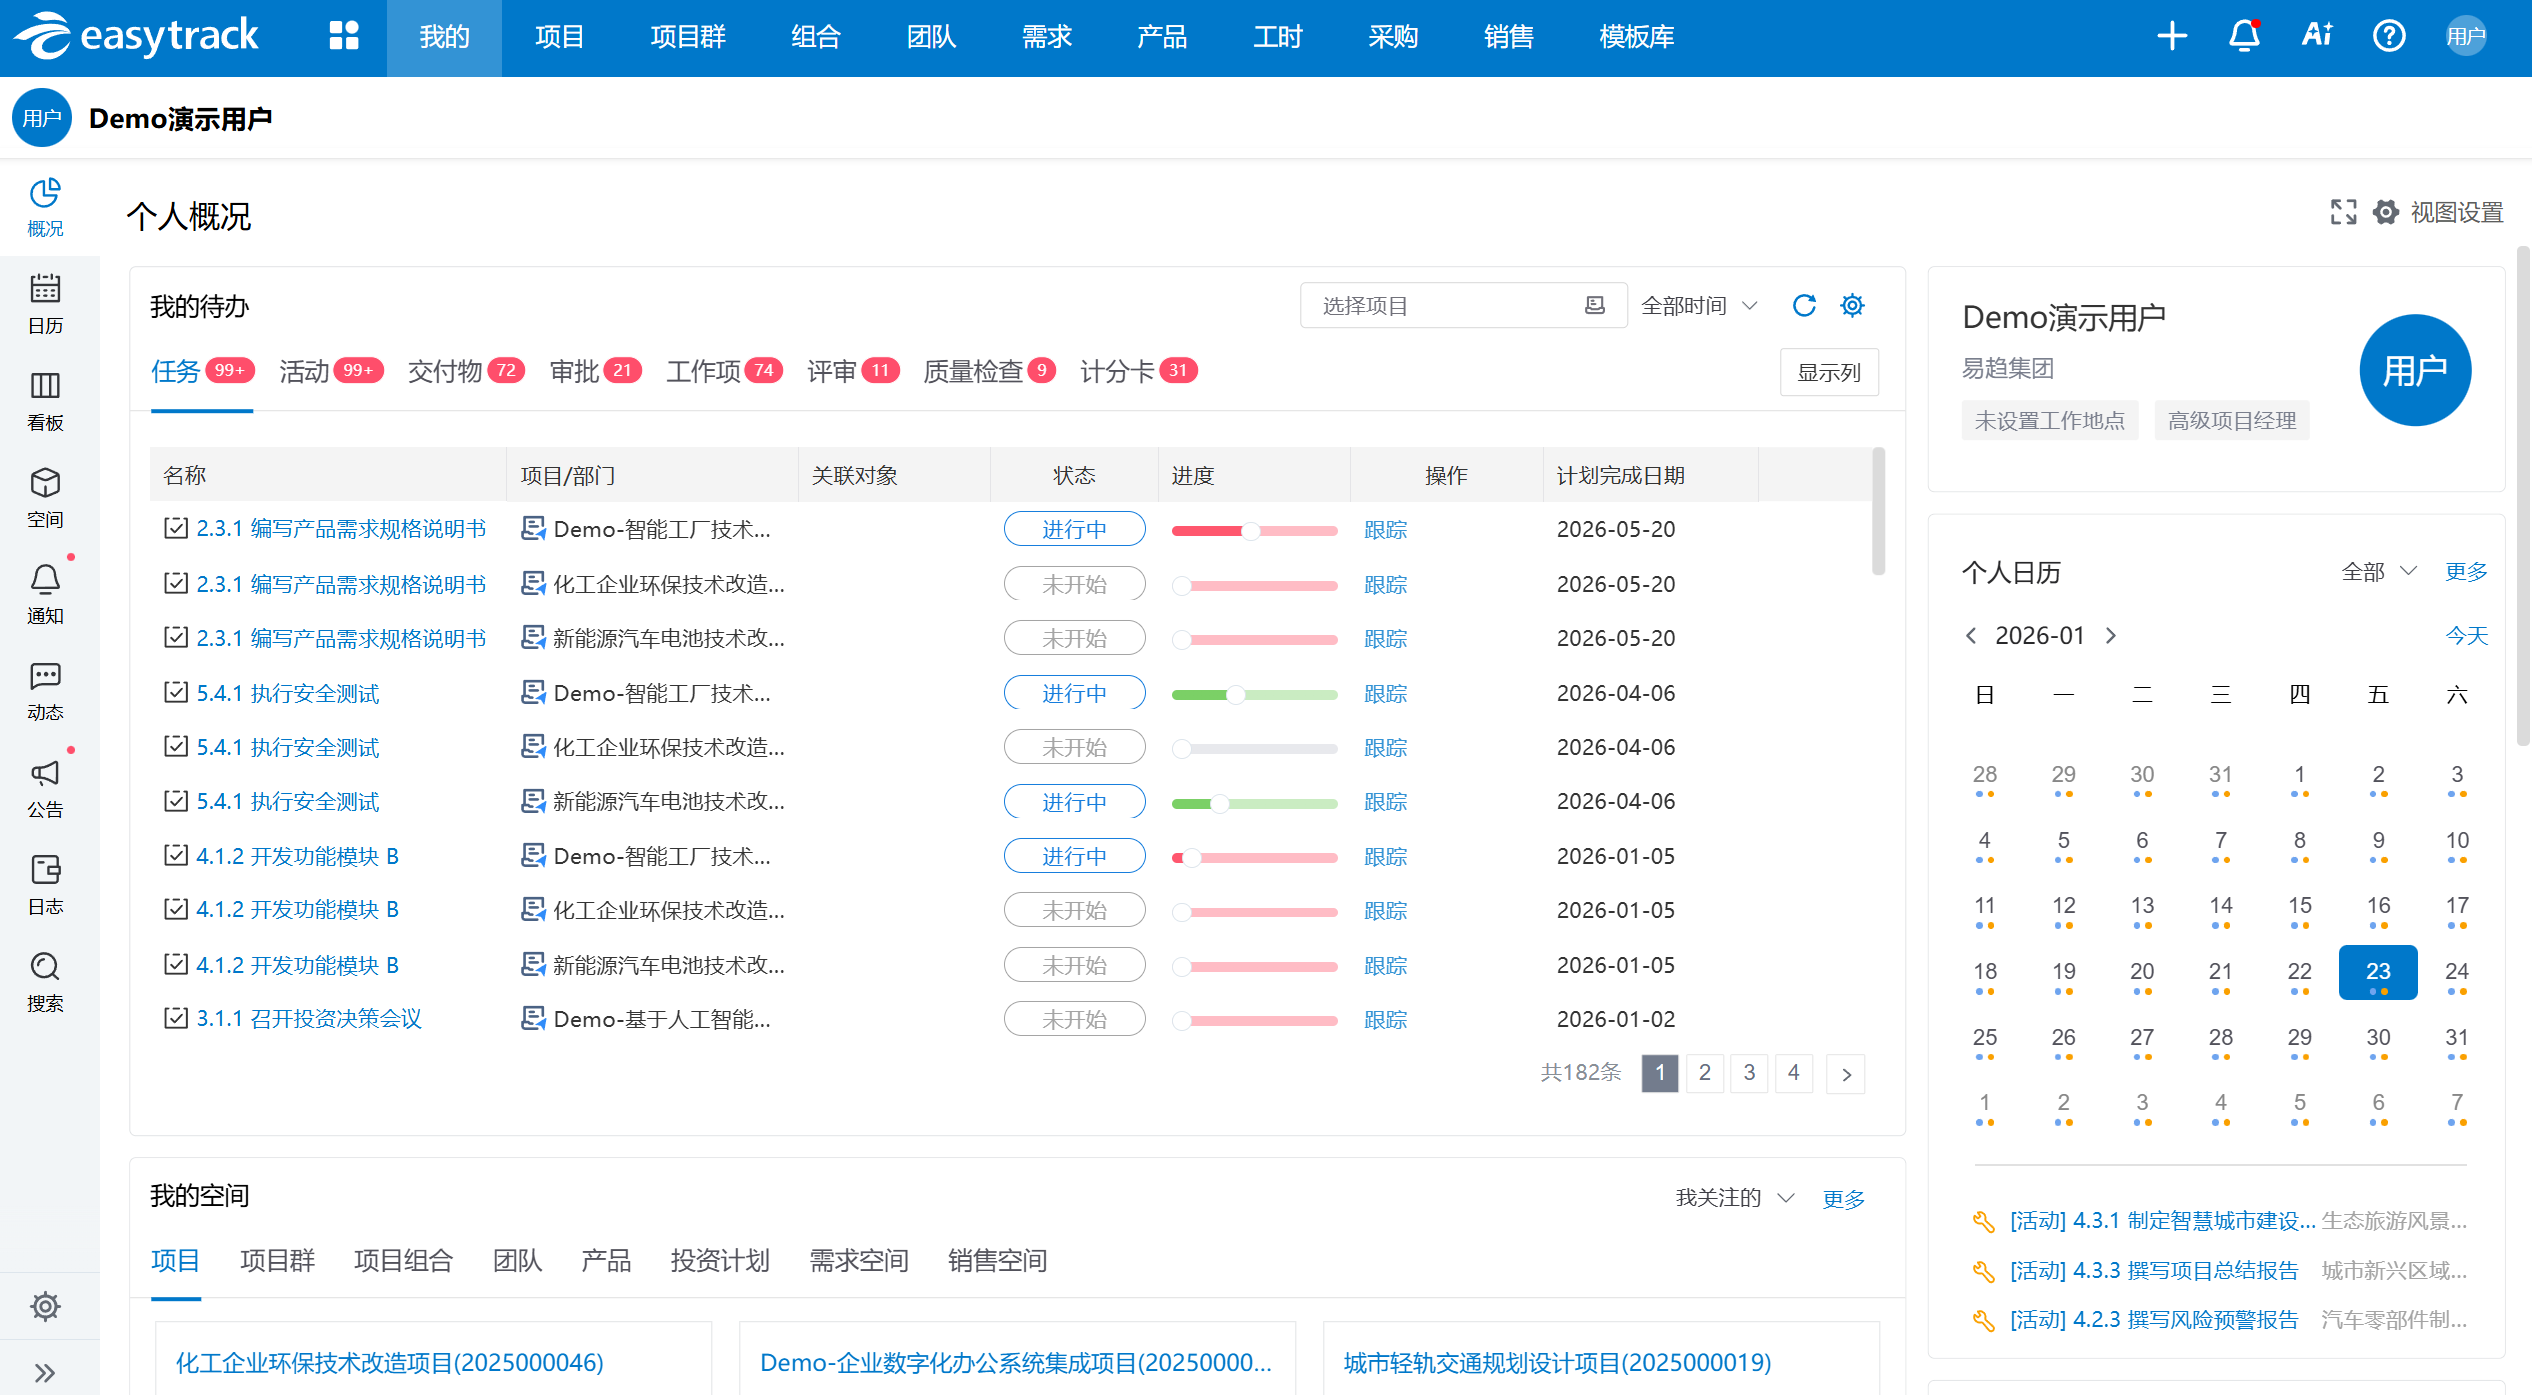
Task: Open the 工时 top menu
Action: 1277,37
